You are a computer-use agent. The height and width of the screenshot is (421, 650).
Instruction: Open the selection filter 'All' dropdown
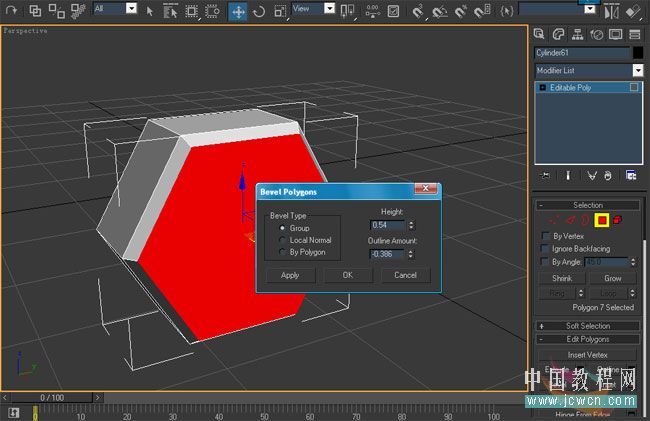[x=131, y=8]
